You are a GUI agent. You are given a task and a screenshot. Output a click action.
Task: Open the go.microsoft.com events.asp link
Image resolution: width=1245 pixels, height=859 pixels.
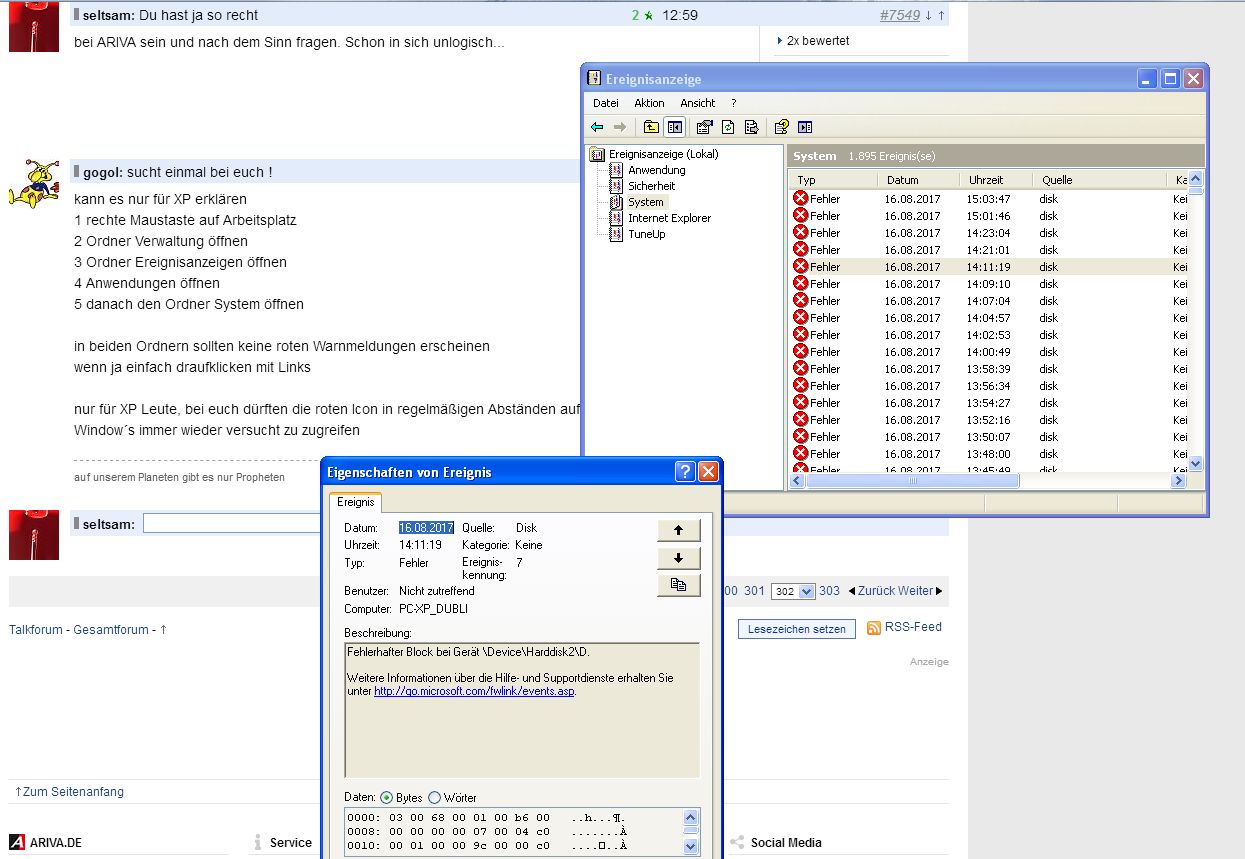coord(475,691)
